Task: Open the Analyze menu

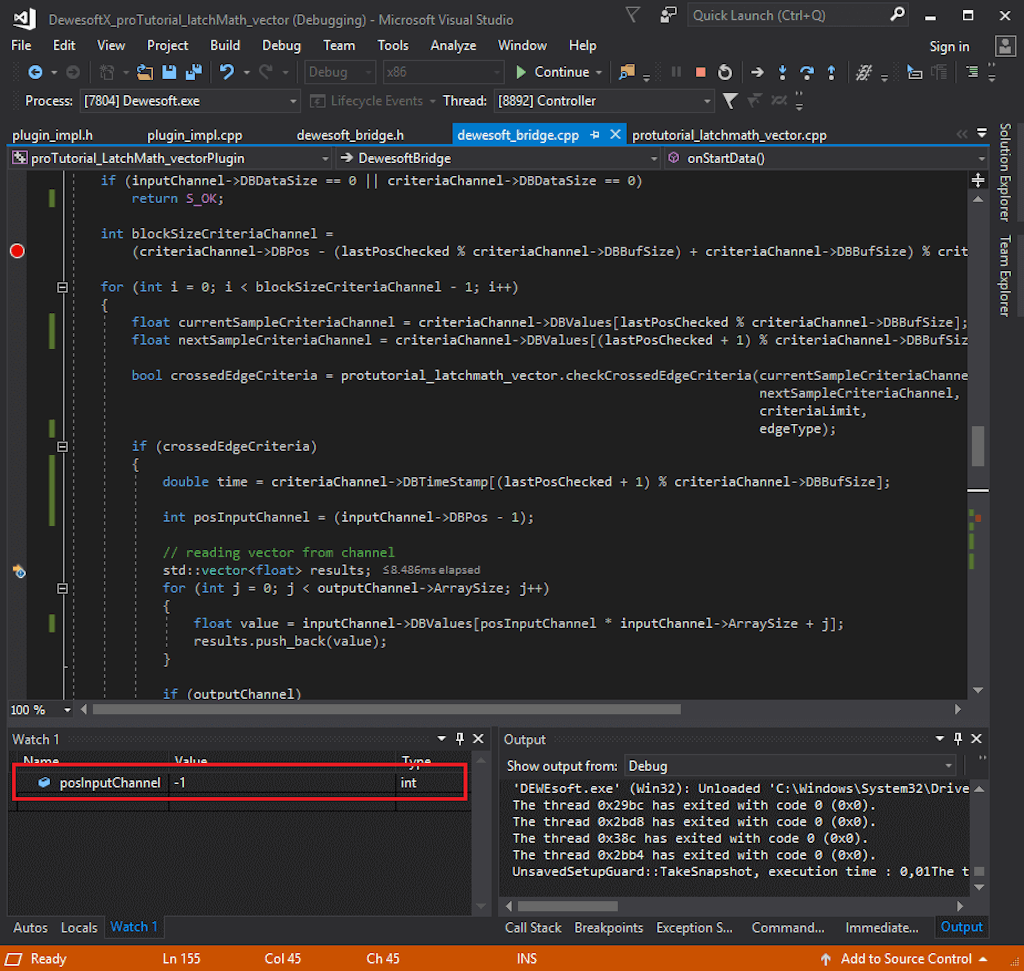Action: pyautogui.click(x=453, y=46)
